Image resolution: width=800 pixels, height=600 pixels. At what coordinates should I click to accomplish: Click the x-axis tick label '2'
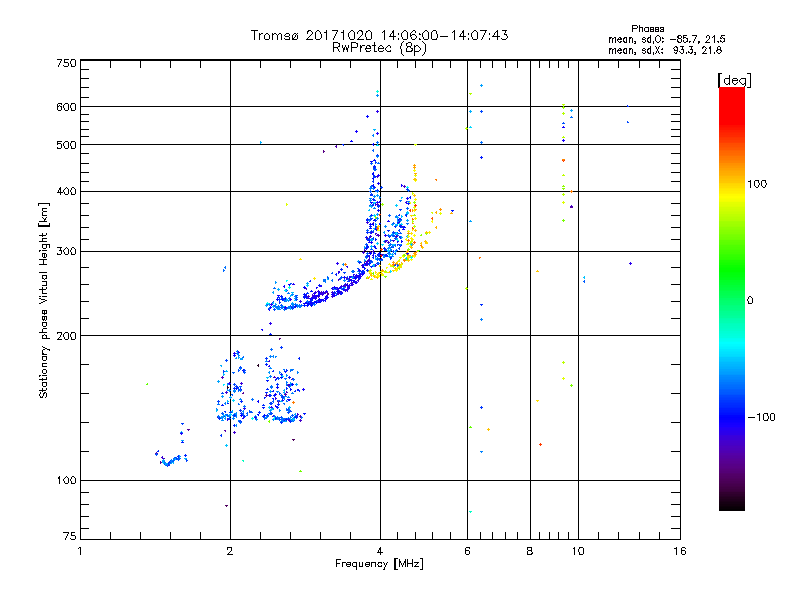(x=230, y=551)
